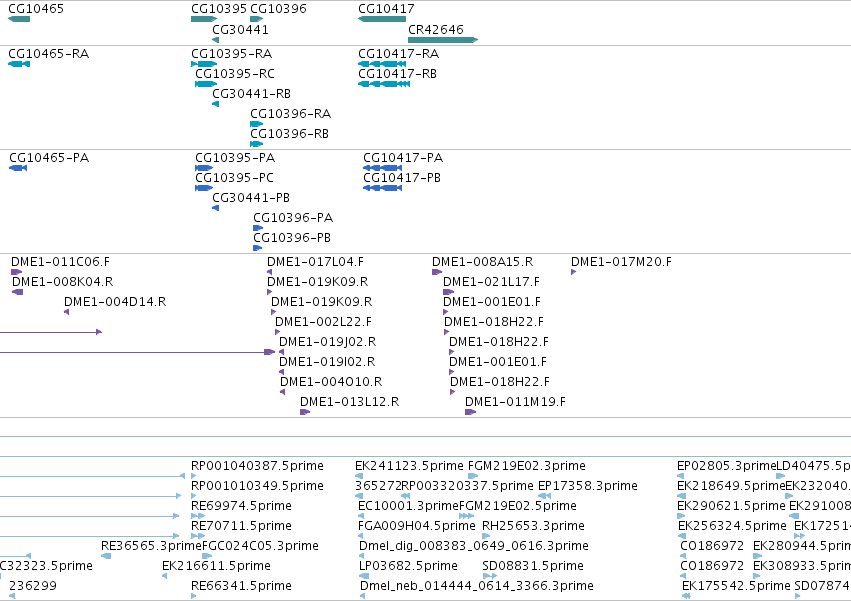Open the RP001010349.5prime EST label
Screen dimensions: 851x601
[x=257, y=486]
